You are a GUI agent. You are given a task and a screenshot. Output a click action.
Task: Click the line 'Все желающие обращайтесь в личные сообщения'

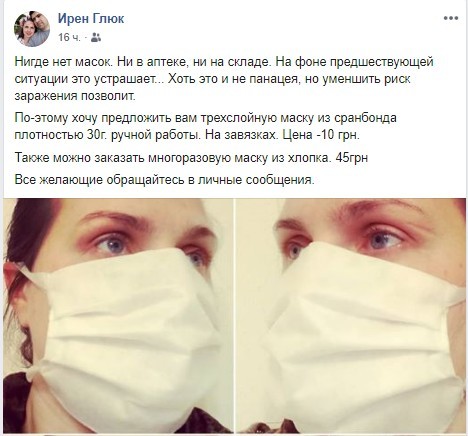[165, 180]
